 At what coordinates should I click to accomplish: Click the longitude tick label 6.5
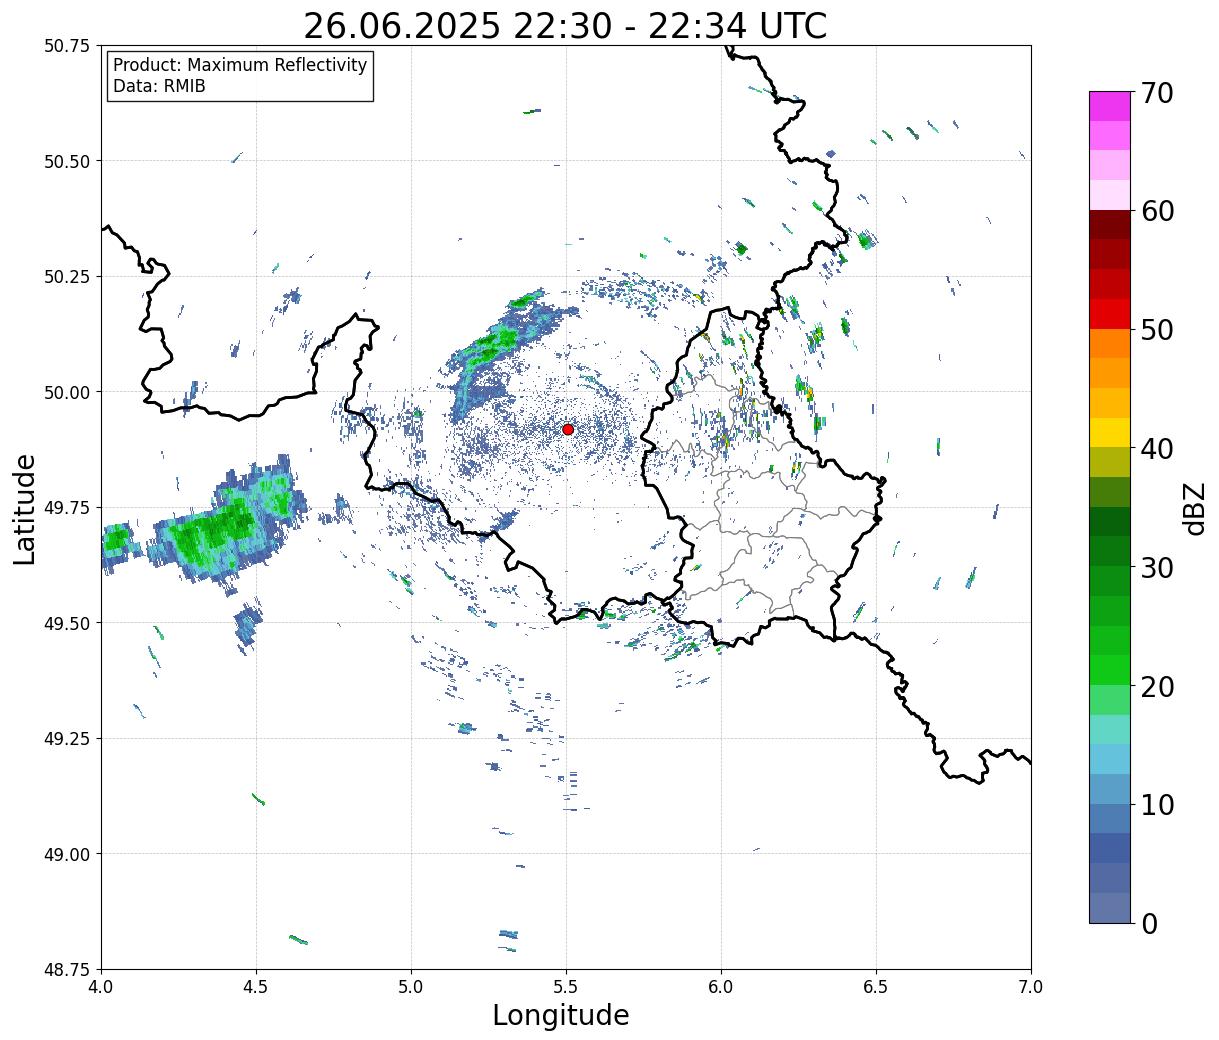click(876, 987)
